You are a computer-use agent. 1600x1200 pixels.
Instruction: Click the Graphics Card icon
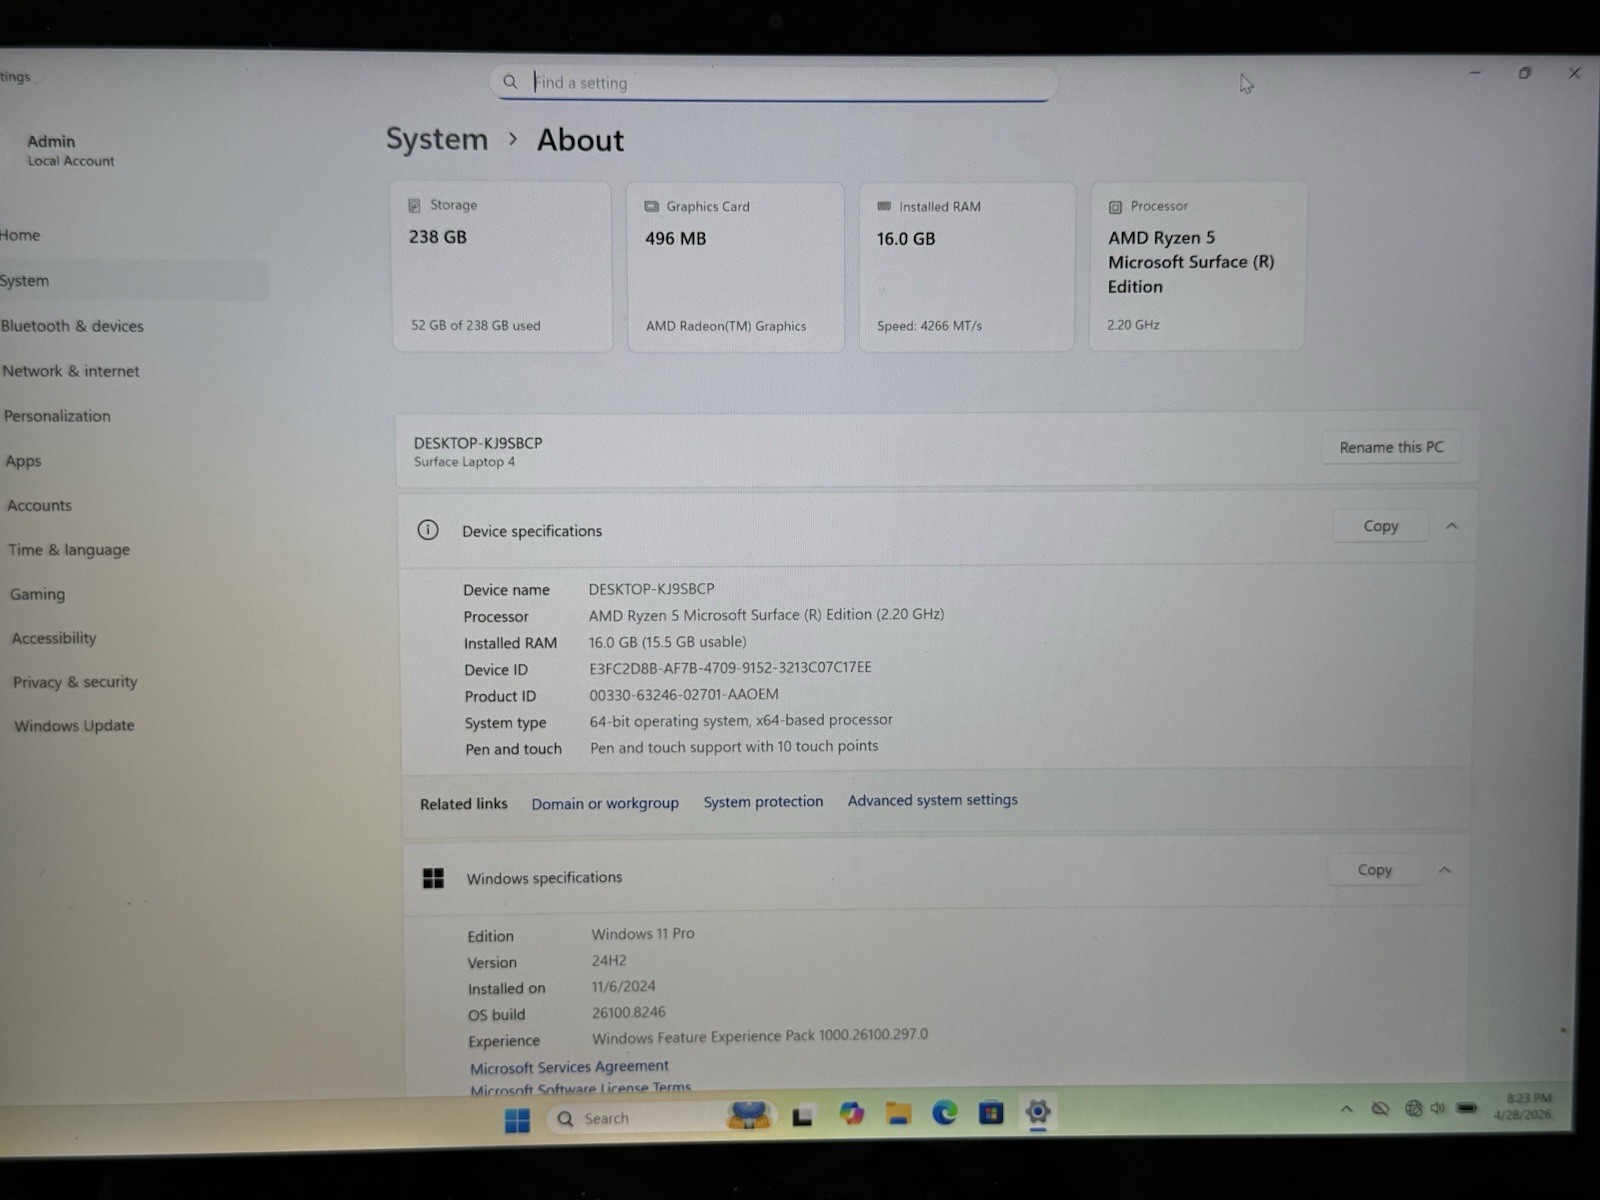(652, 206)
